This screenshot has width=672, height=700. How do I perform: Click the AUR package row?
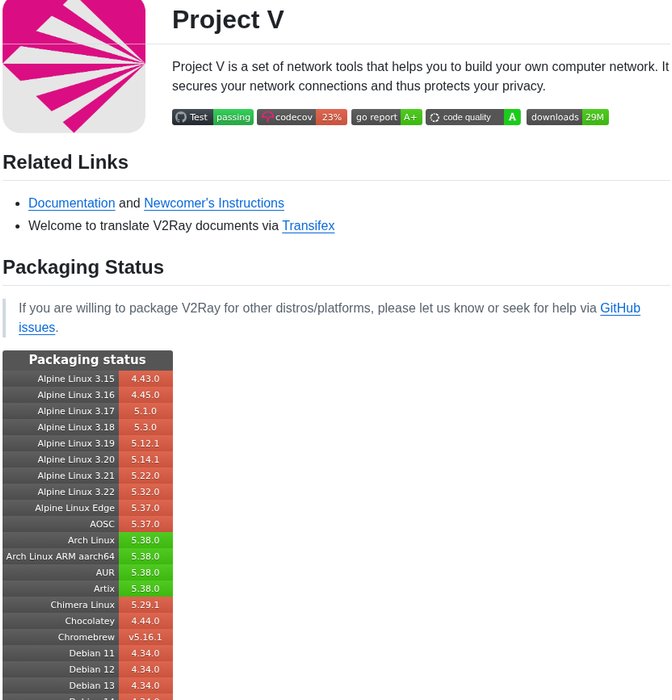point(87,572)
